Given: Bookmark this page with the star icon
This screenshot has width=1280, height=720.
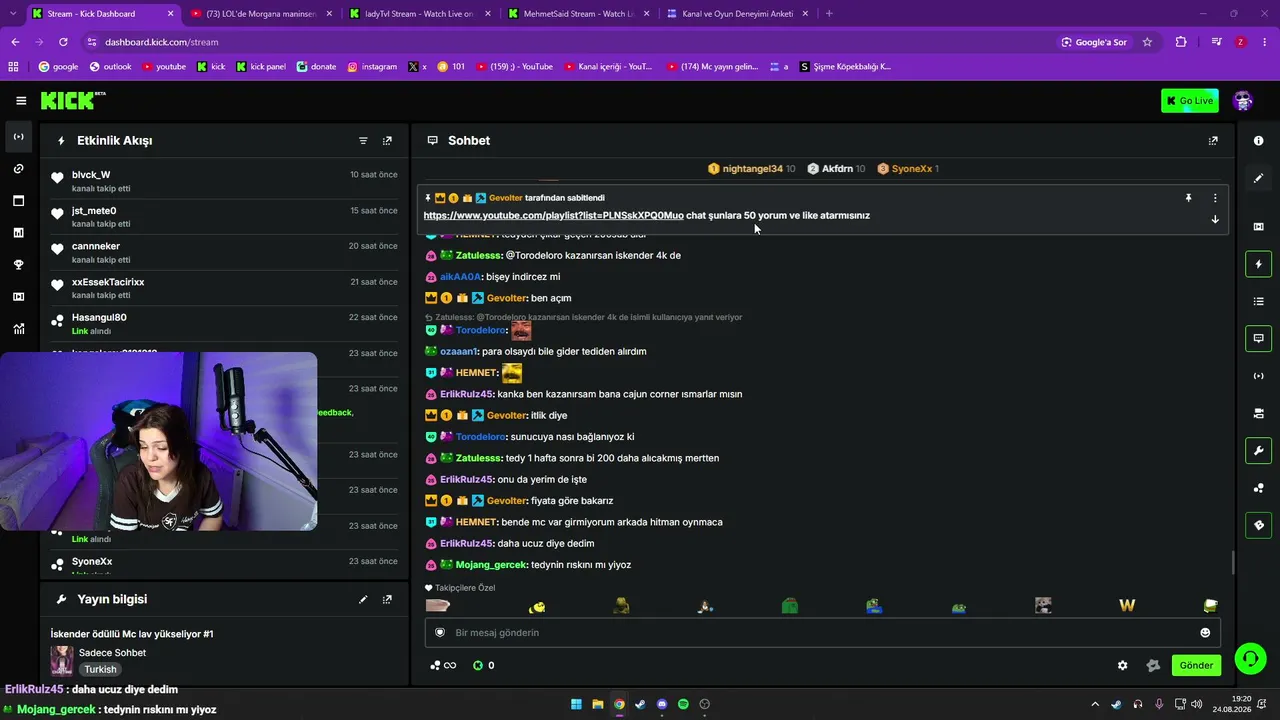Looking at the screenshot, I should [x=1147, y=42].
